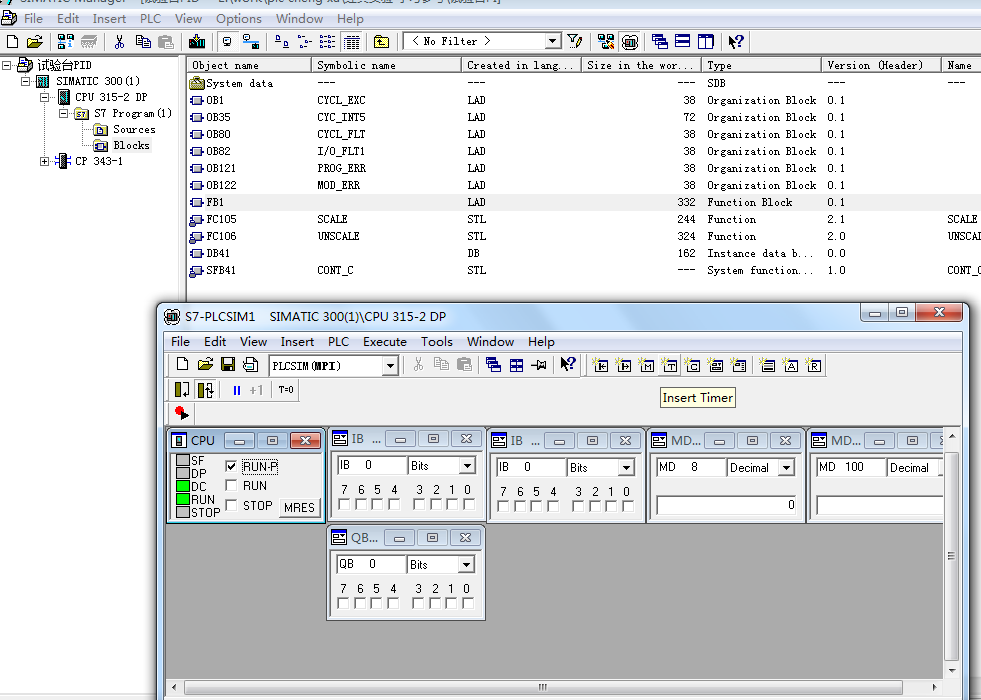Click the PLCSIM horizontal scrollbar thumb
Screen dimensions: 981x700
543,687
